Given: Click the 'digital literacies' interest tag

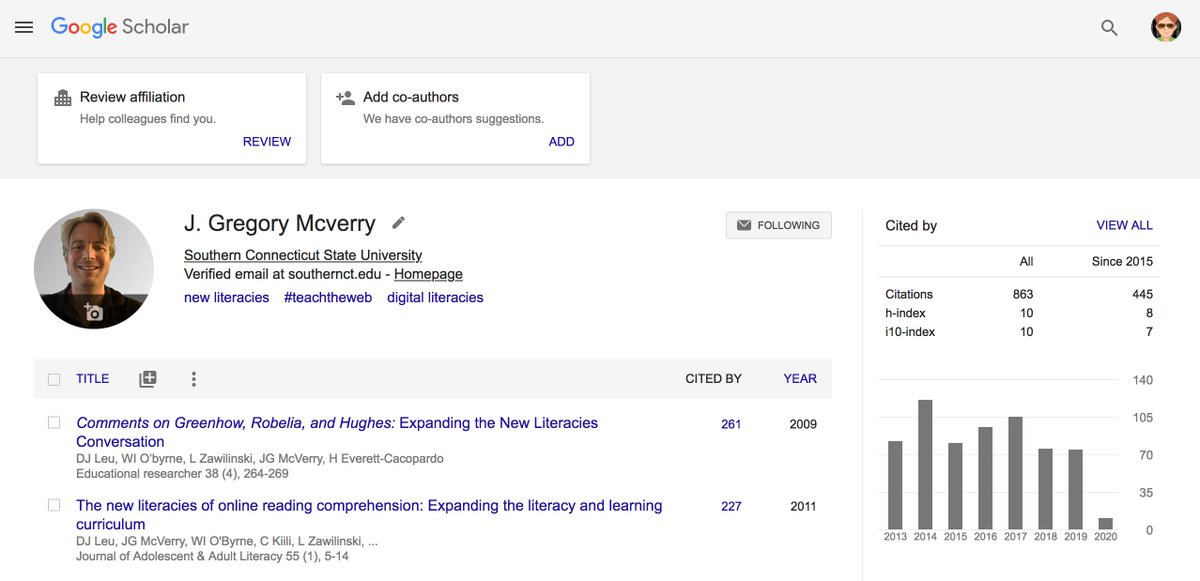Looking at the screenshot, I should coord(435,297).
